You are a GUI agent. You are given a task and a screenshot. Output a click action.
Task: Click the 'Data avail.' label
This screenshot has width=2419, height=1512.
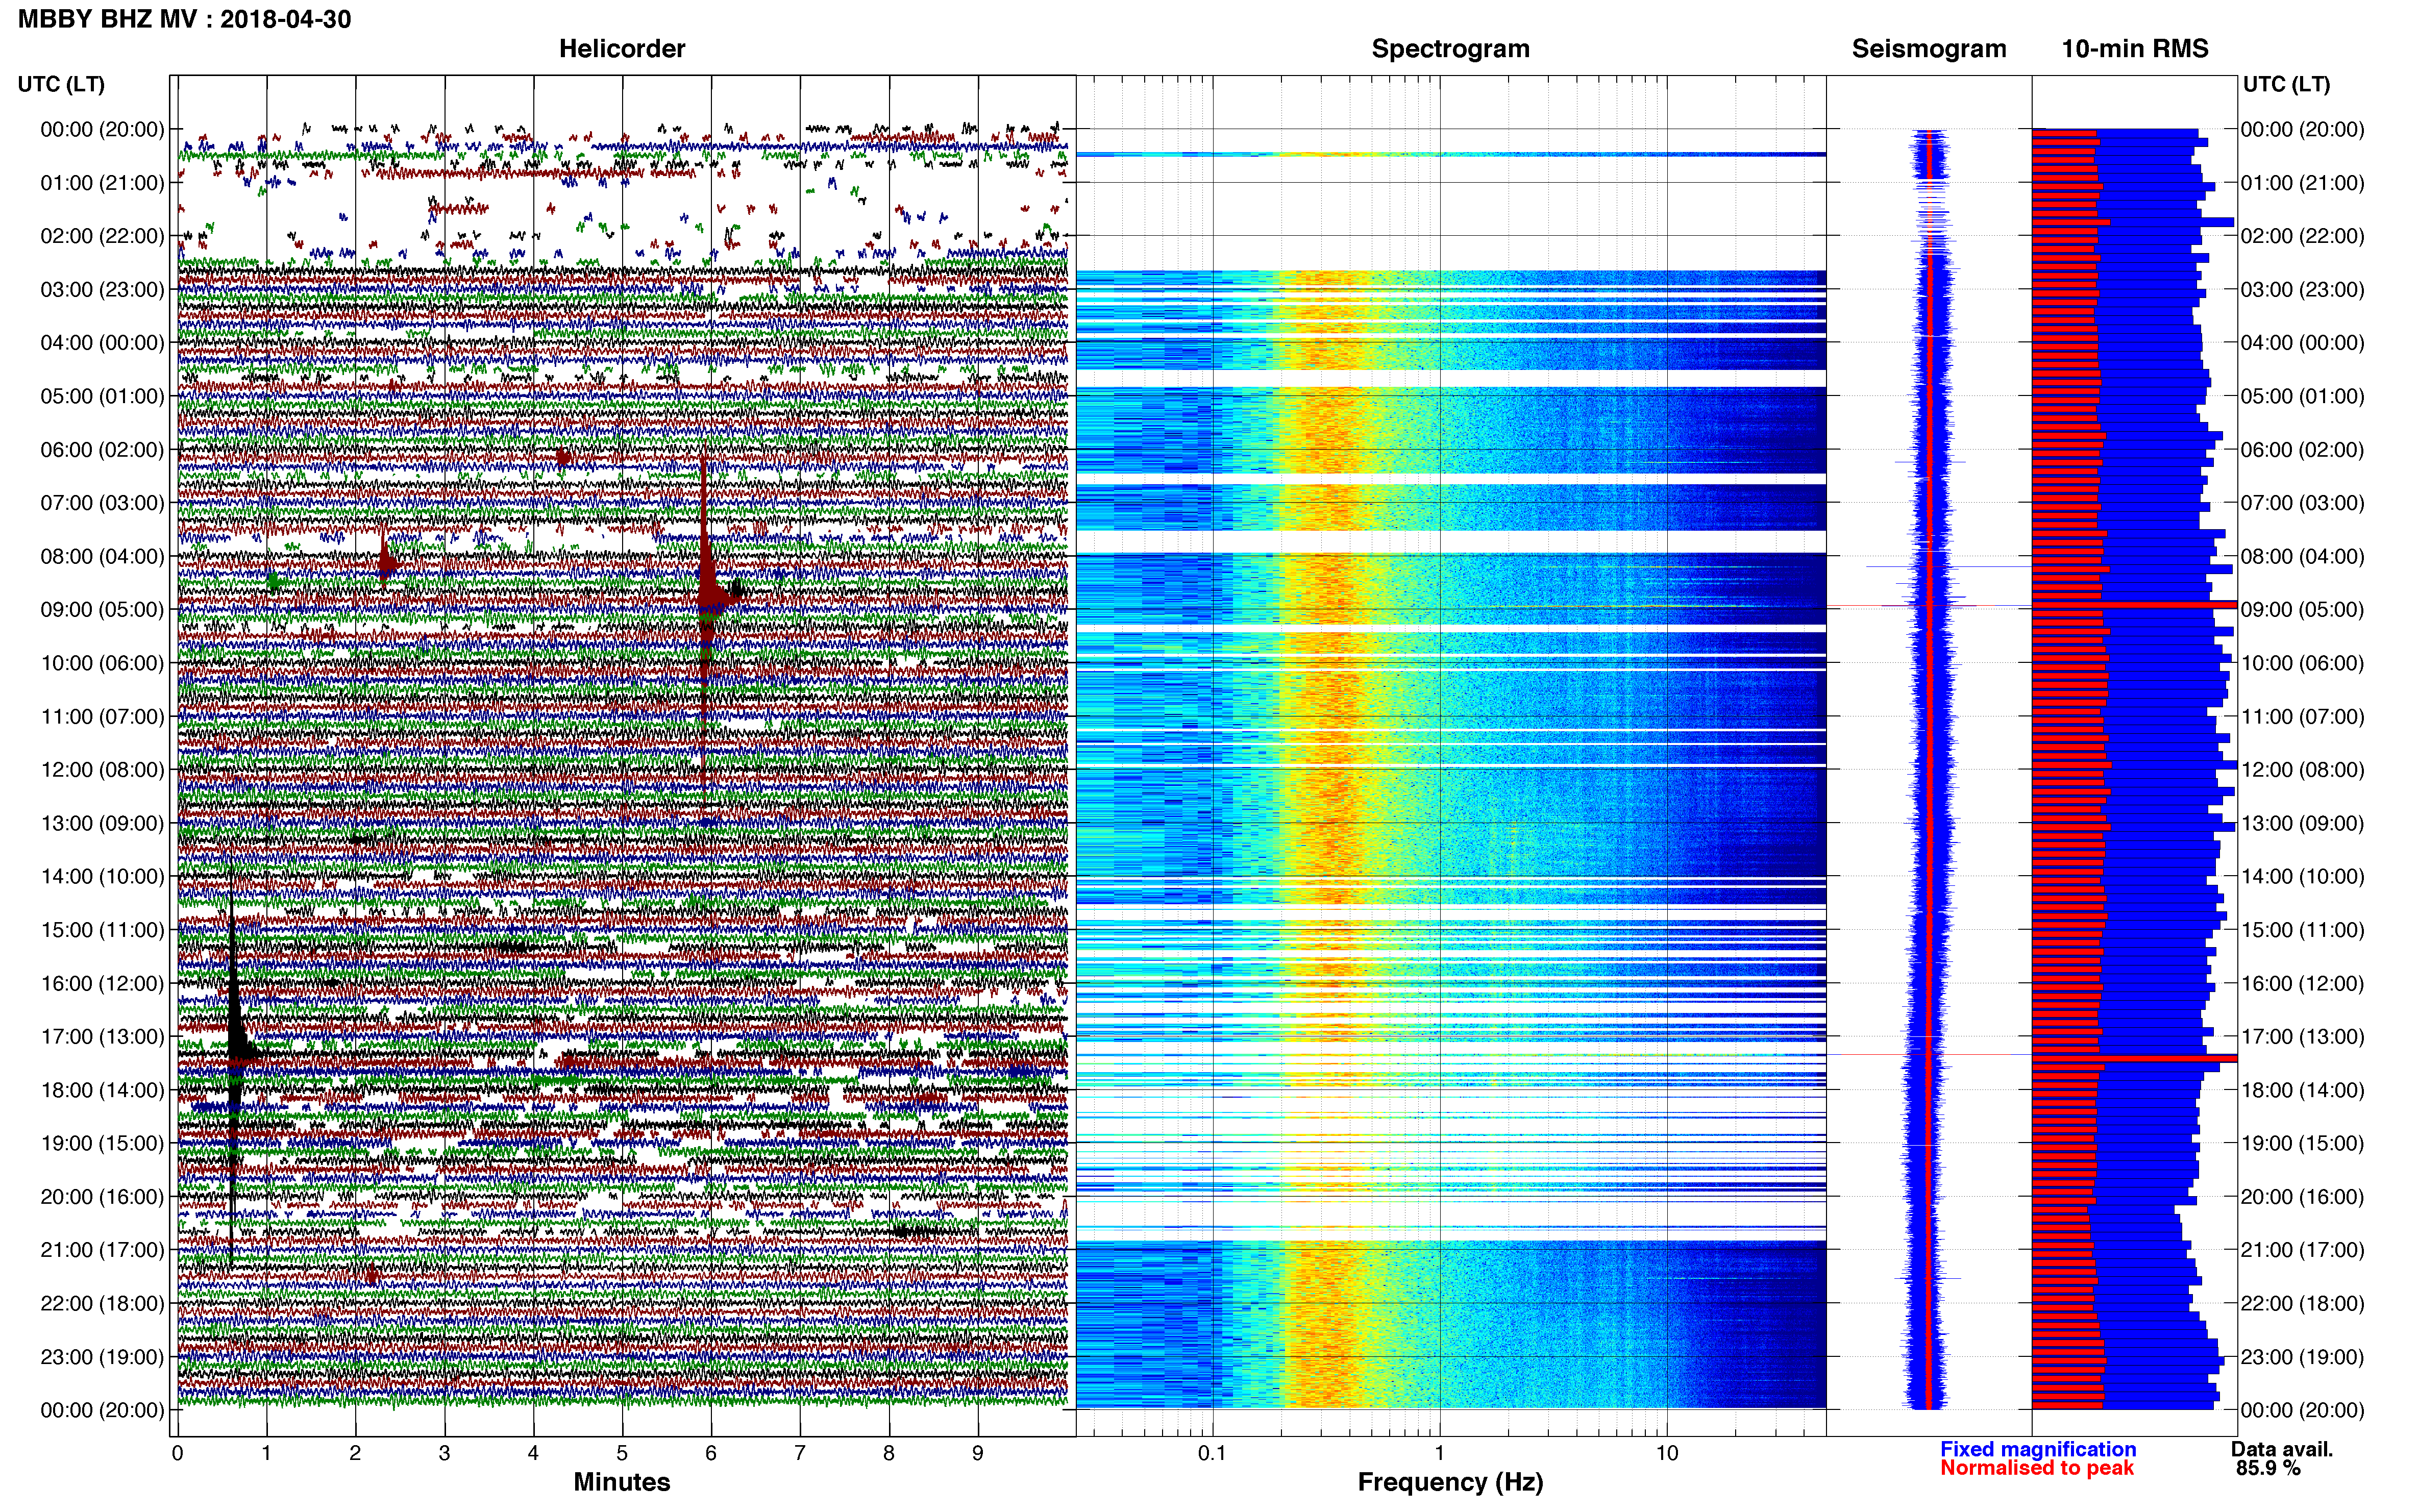tap(2282, 1449)
